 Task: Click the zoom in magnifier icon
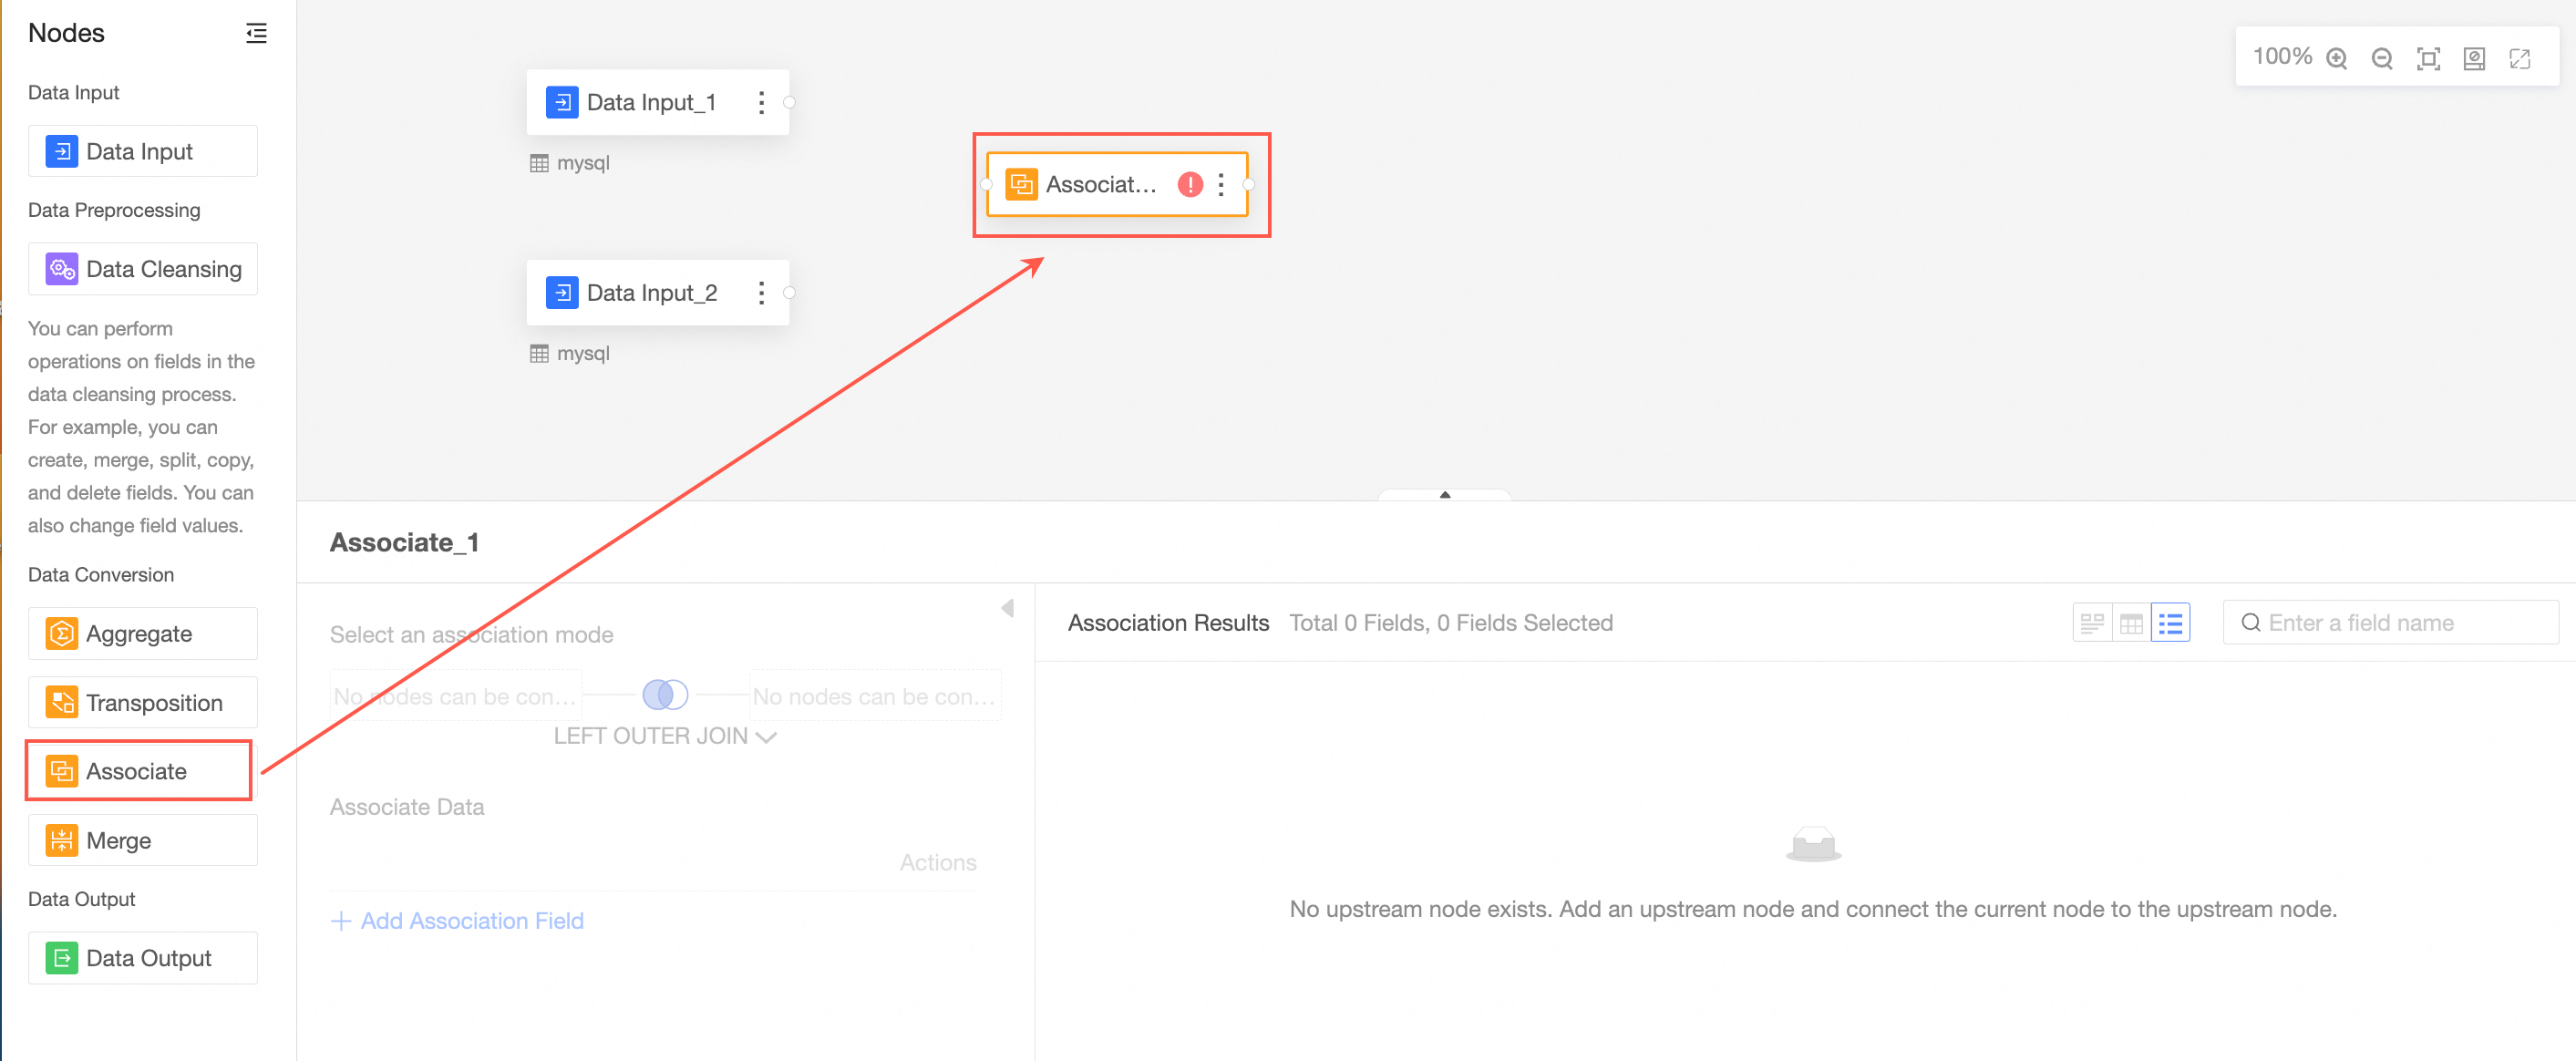pos(2336,58)
